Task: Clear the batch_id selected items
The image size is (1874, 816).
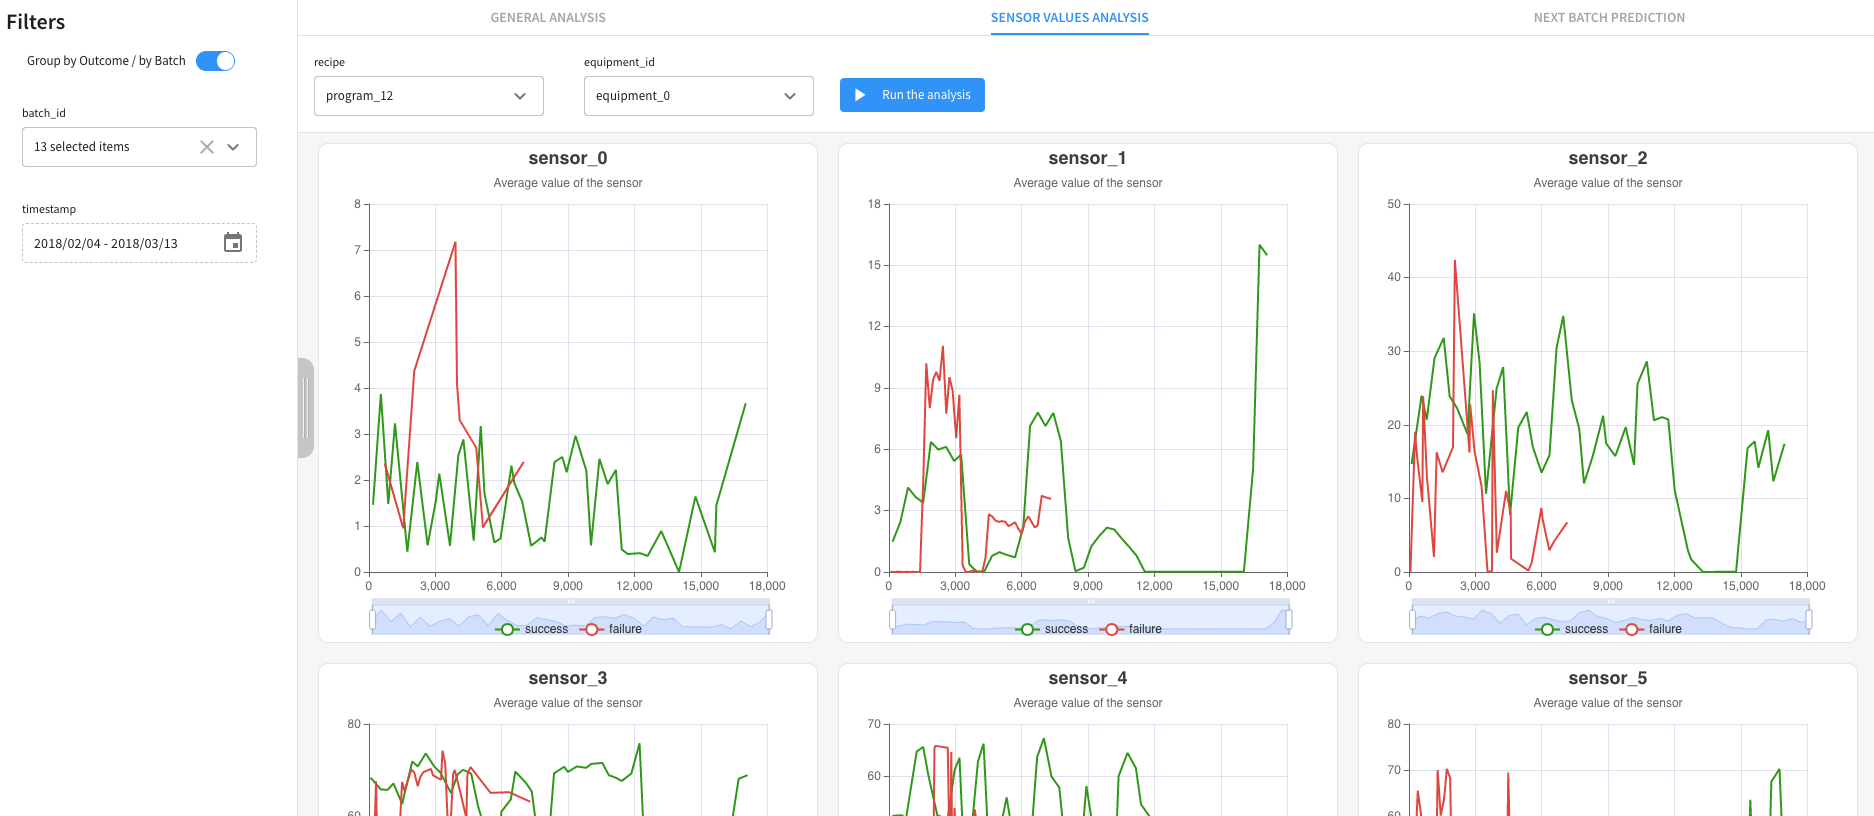Action: pos(207,147)
